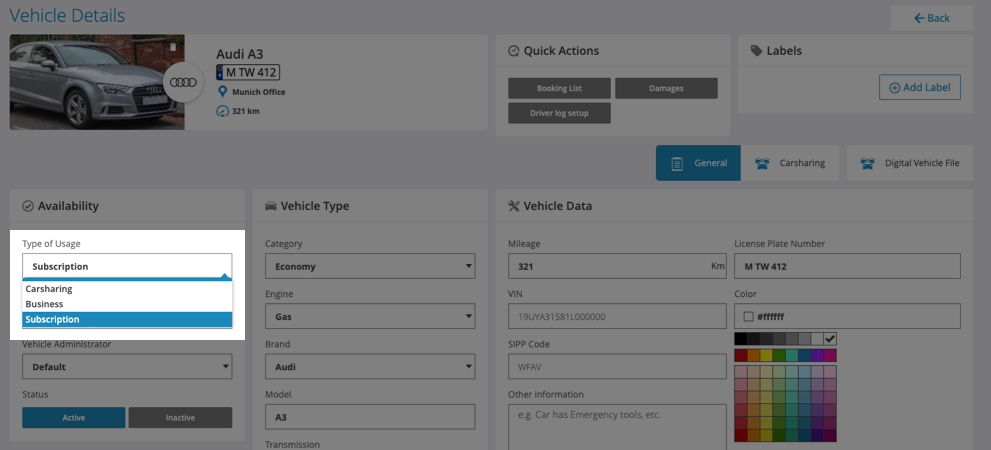Click the Quick Actions header icon
Viewport: 991px width, 450px height.
[x=514, y=51]
